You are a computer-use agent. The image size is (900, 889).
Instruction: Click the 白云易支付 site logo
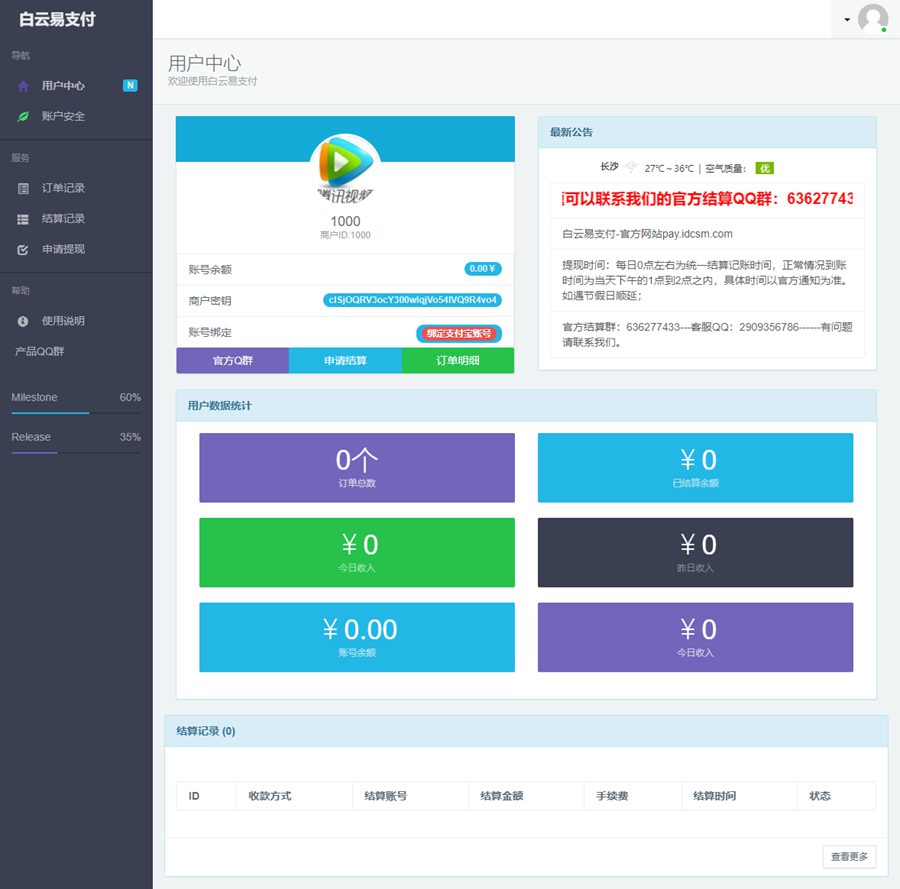coord(57,20)
